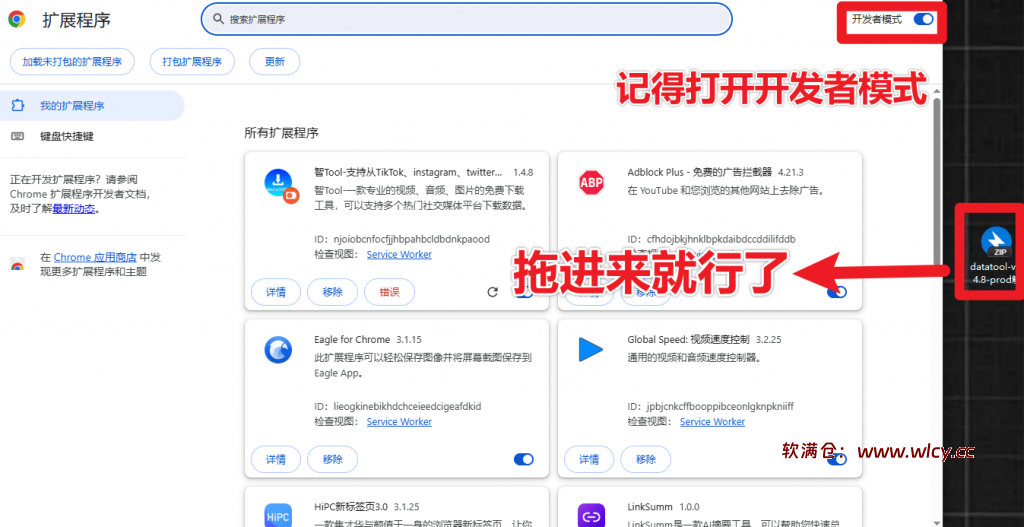1024x527 pixels.
Task: Click the Global Speed play-arrow icon
Action: 590,350
